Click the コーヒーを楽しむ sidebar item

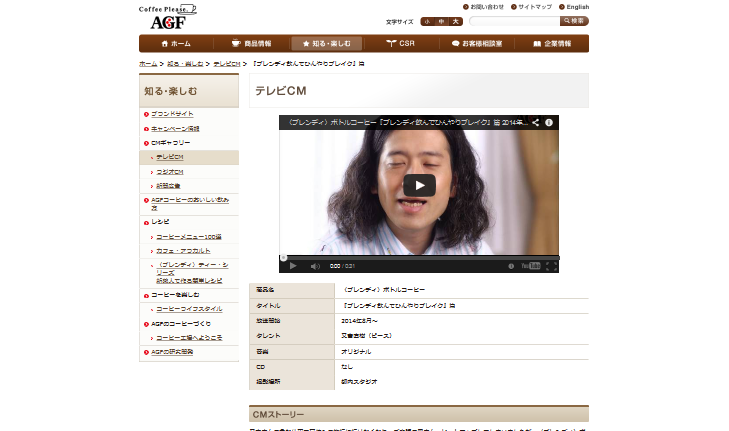175,295
